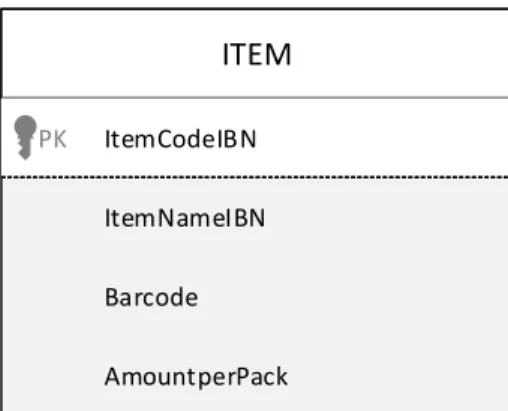Image resolution: width=508 pixels, height=411 pixels.
Task: Click the AmountperPack attribute
Action: pyautogui.click(x=196, y=377)
